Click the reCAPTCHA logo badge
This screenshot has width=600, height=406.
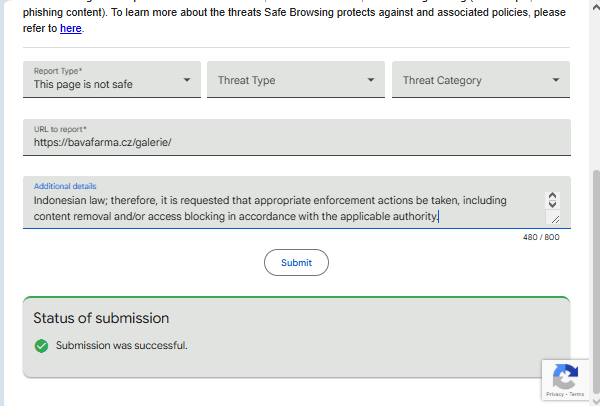pos(565,377)
